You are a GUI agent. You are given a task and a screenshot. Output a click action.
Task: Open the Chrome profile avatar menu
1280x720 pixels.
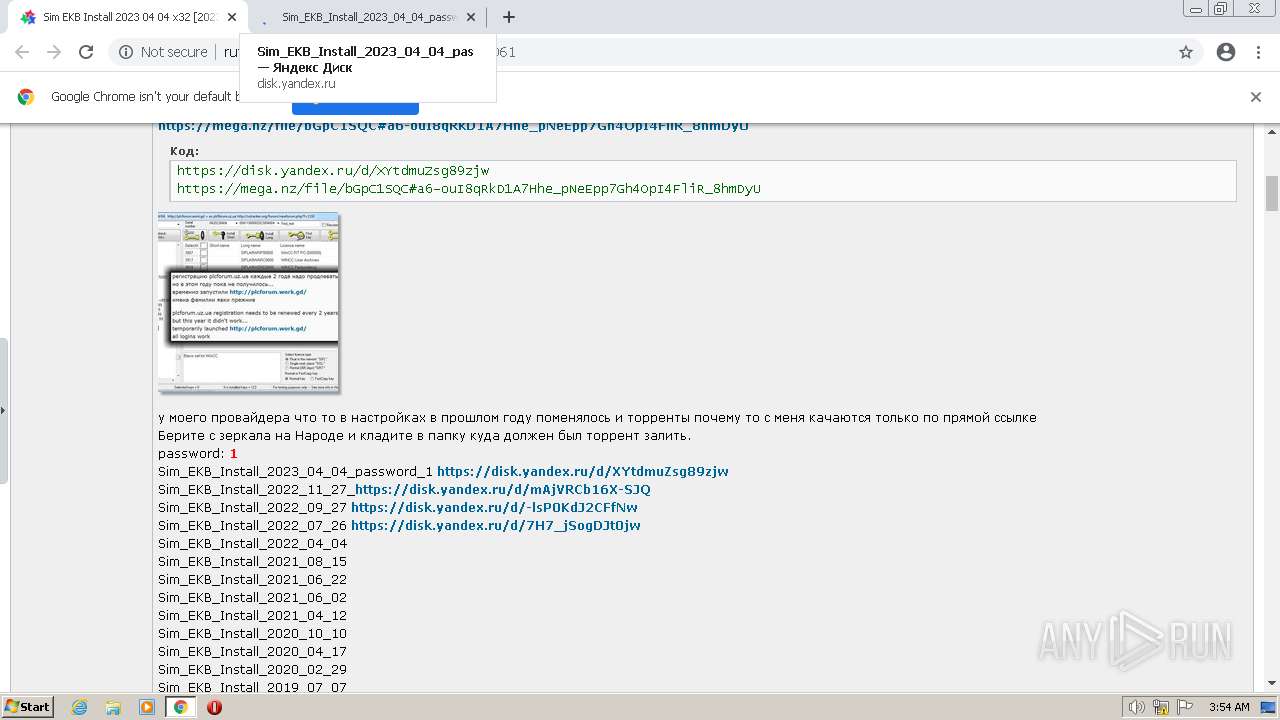pos(1226,52)
